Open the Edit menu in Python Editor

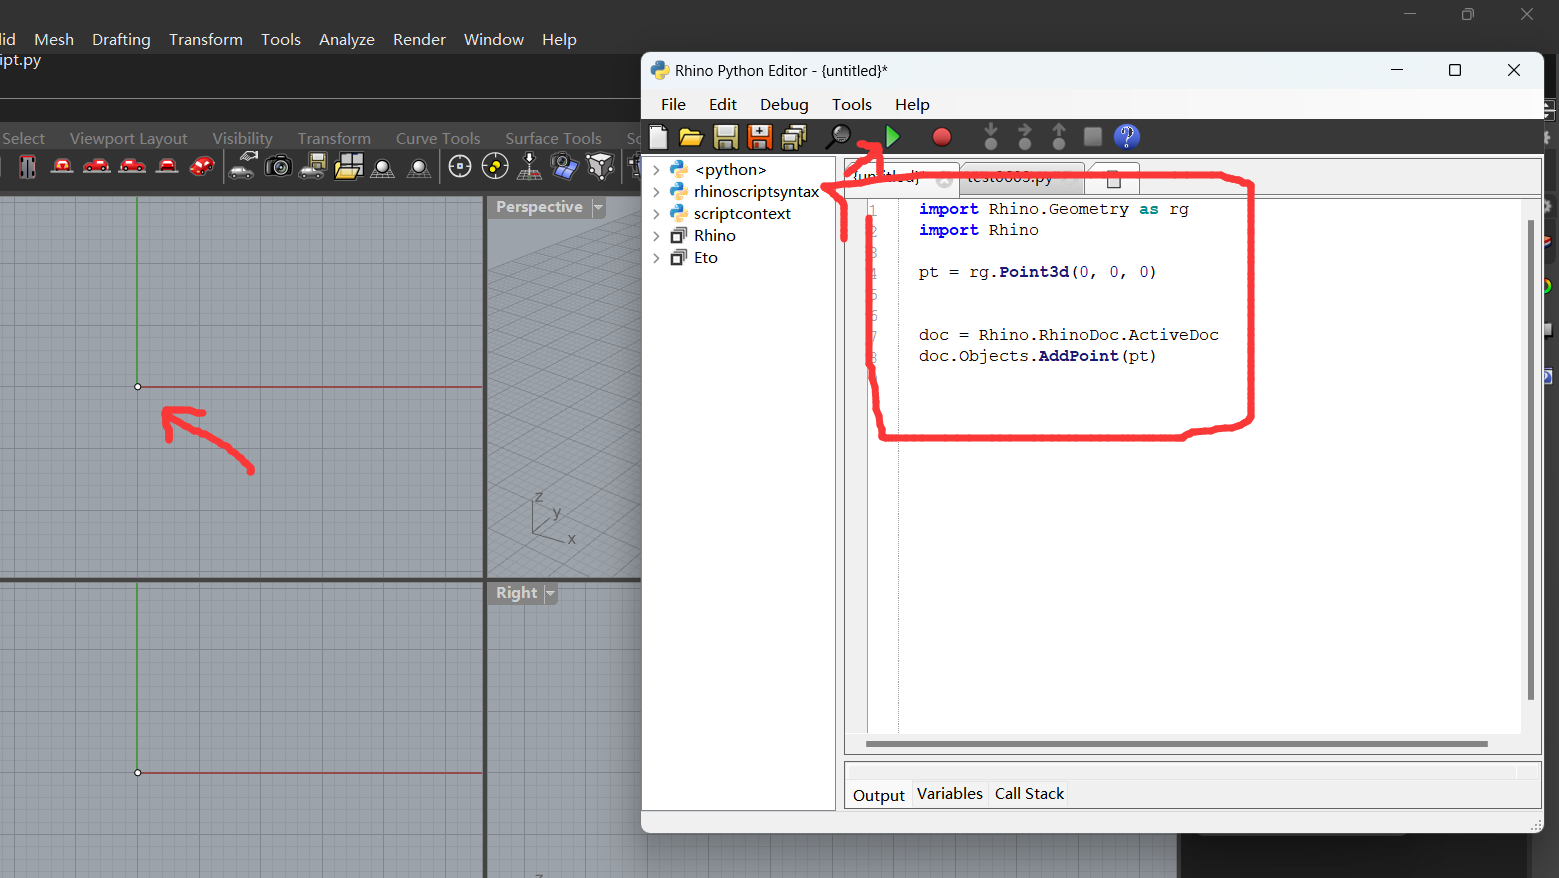point(723,104)
